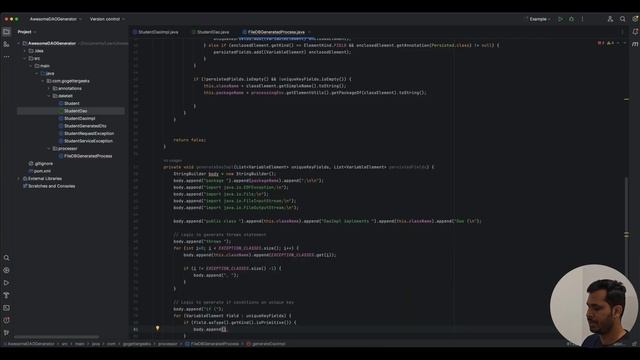Click gogettergeeks breadcrumb in navigation bar
640x360 pixels.
[x=136, y=344]
